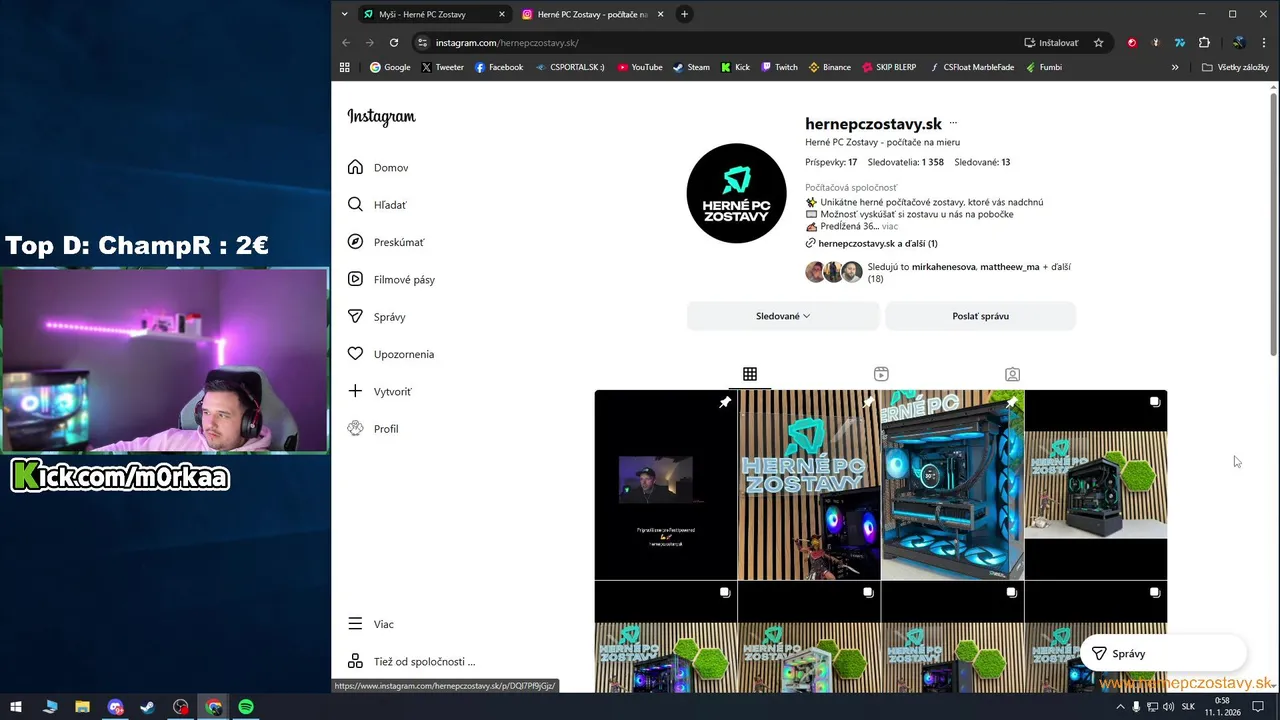Open the Preskúmať compass icon
The image size is (1280, 720).
(355, 242)
